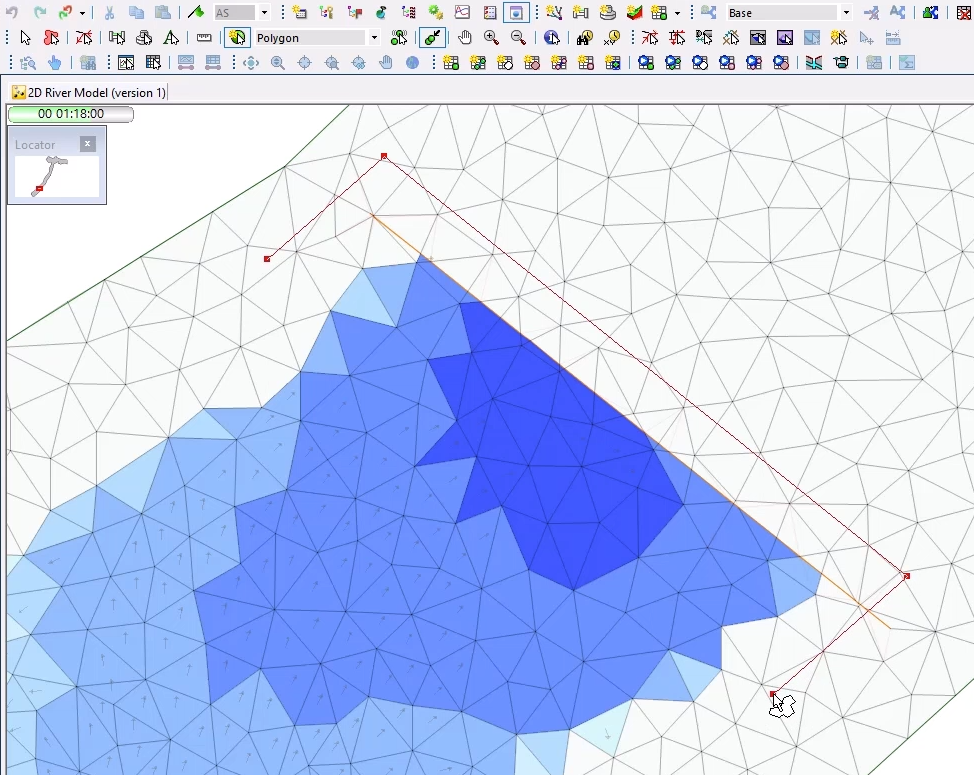Viewport: 974px width, 775px height.
Task: Click the Paste clipboard icon
Action: point(163,12)
